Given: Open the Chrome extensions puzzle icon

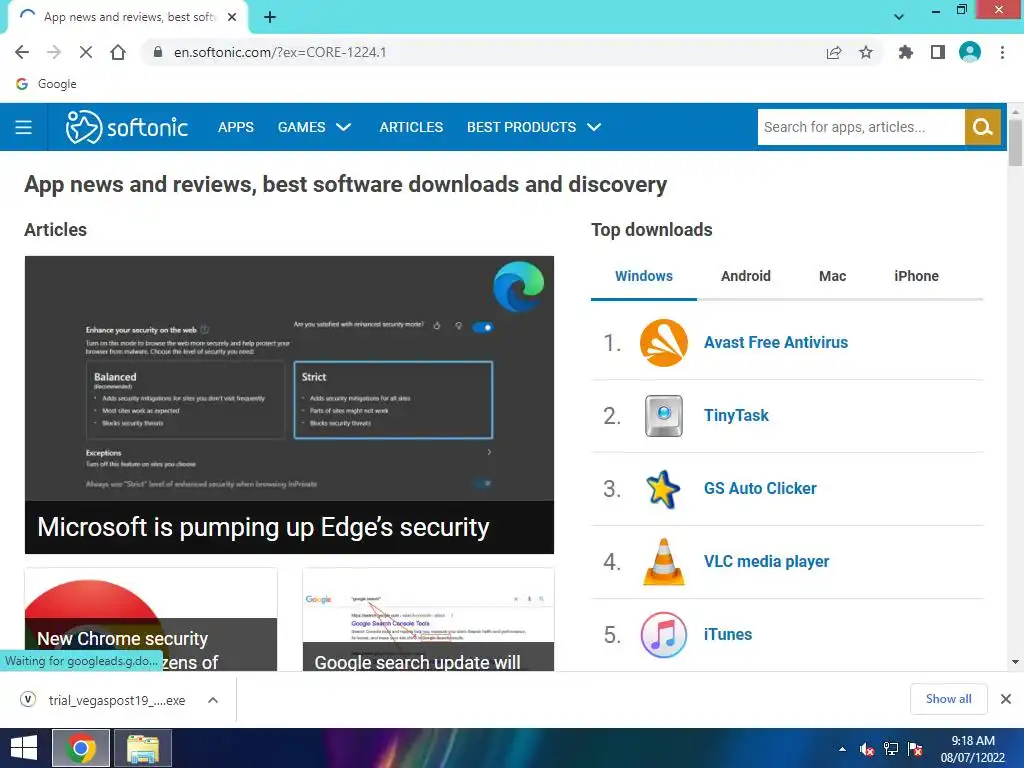Looking at the screenshot, I should click(x=905, y=52).
